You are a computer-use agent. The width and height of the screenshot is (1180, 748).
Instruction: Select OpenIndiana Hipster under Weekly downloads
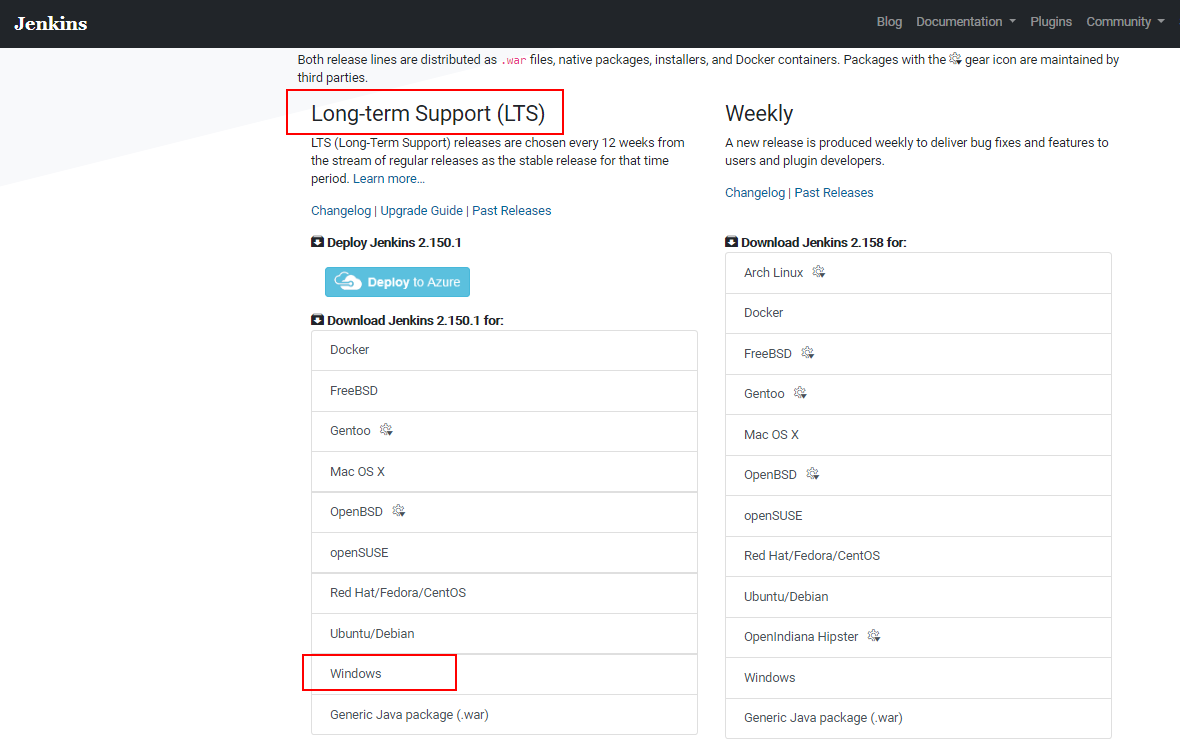tap(918, 637)
